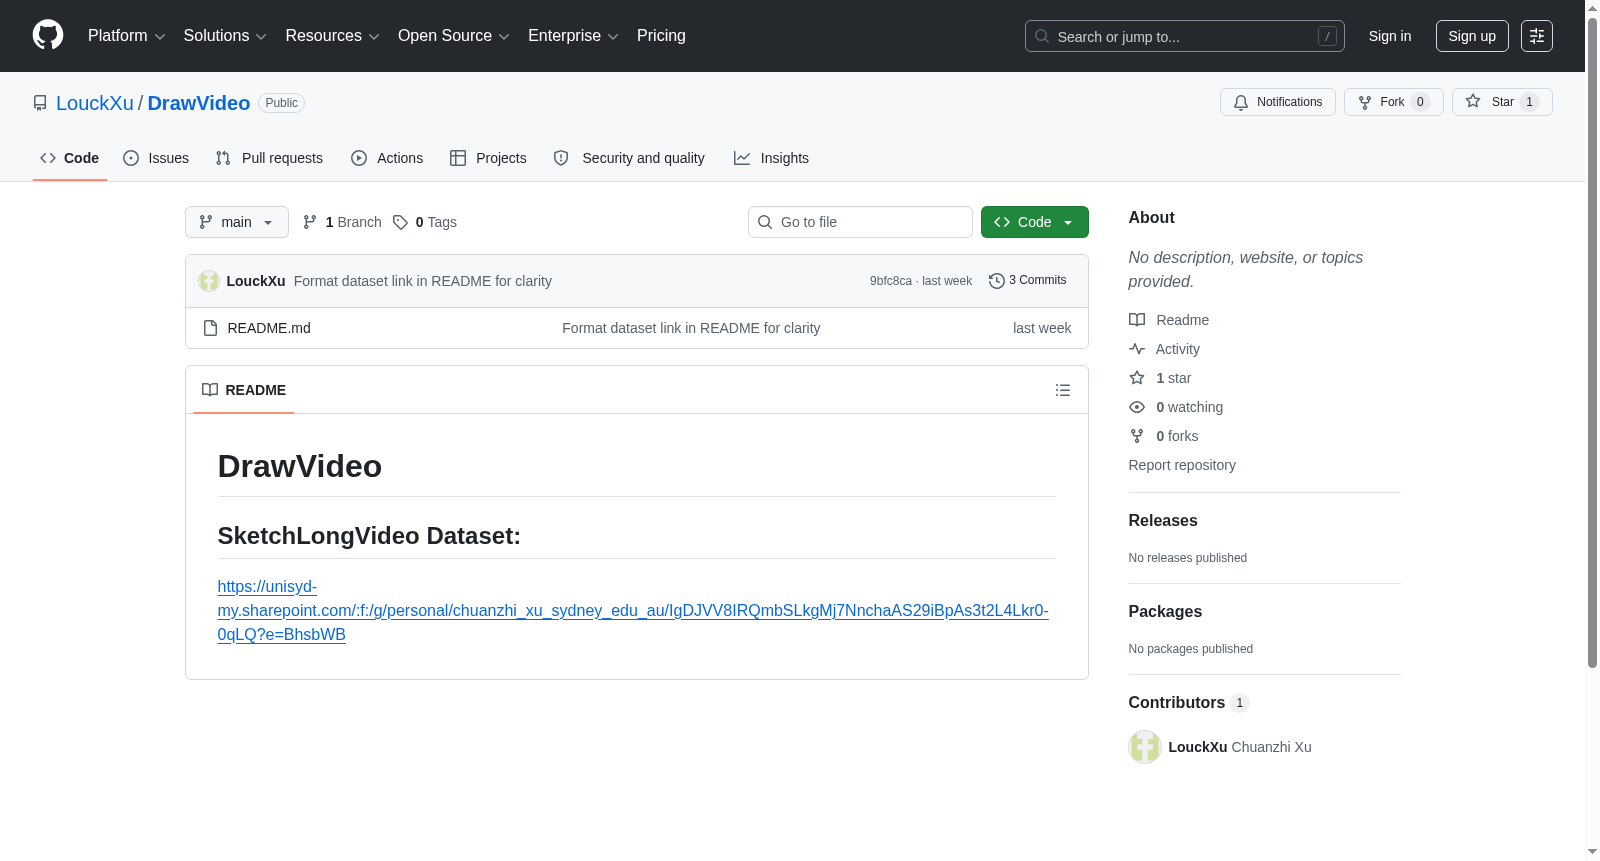Click the README.md file icon
1600x861 pixels.
[210, 328]
